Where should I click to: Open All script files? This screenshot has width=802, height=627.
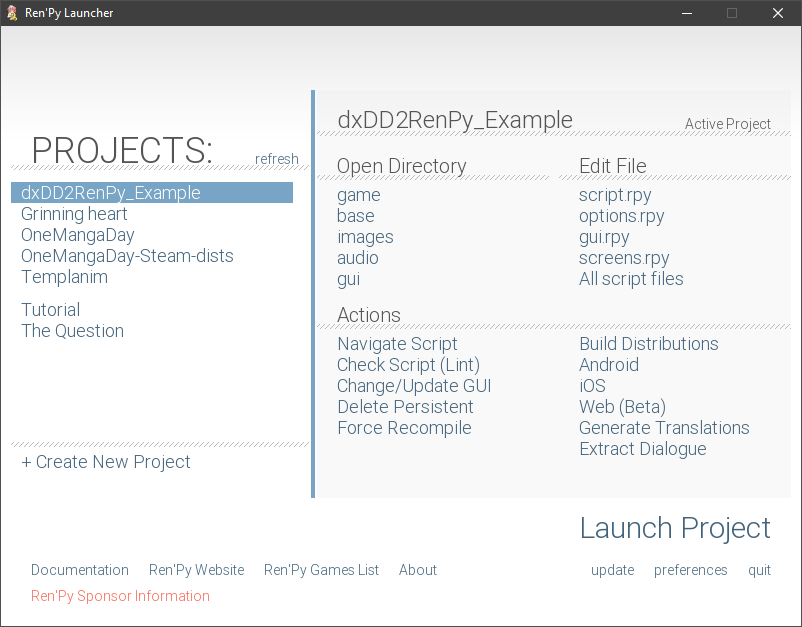point(631,279)
